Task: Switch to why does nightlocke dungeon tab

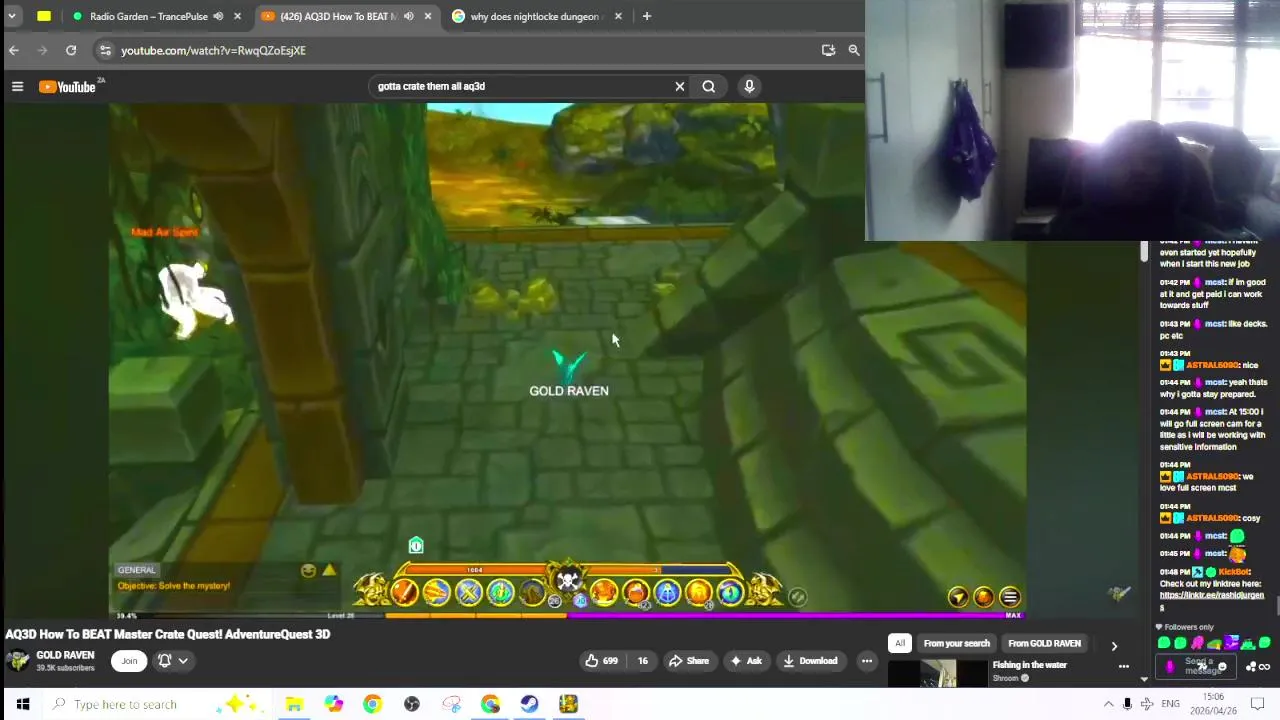Action: 534,16
